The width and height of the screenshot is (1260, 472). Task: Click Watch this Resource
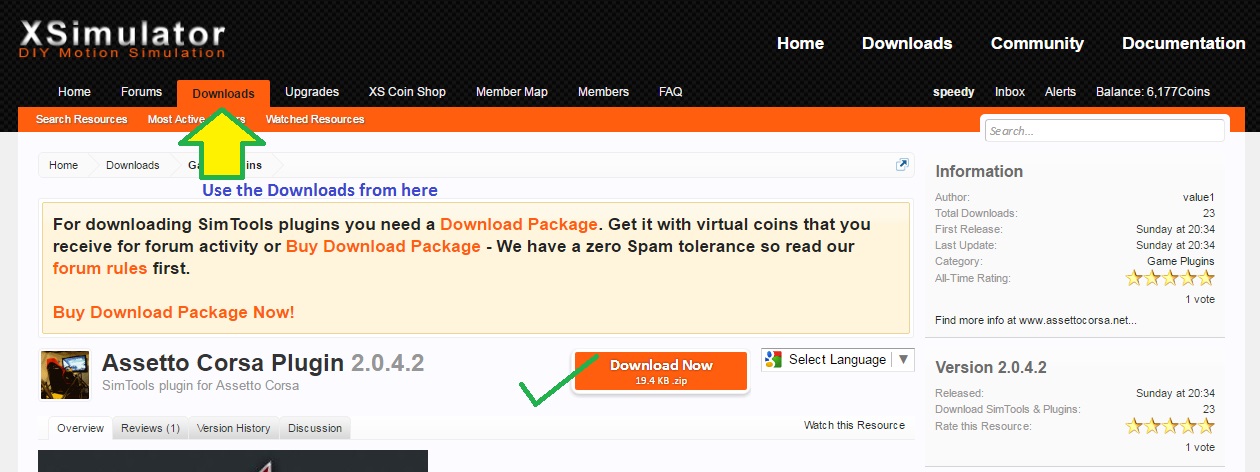[854, 425]
